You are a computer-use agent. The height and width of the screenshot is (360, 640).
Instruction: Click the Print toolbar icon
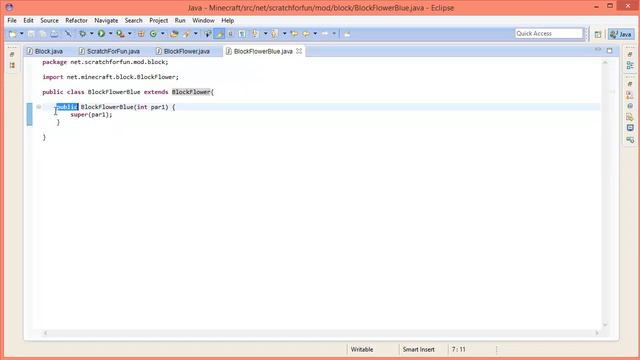[x=54, y=34]
